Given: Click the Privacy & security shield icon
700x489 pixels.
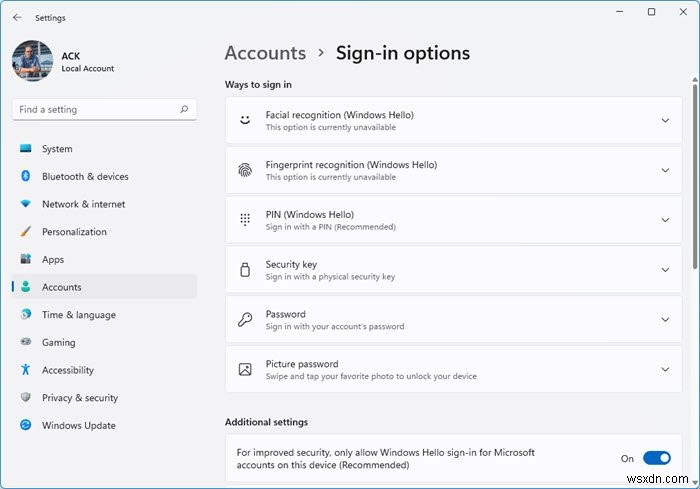Looking at the screenshot, I should click(x=26, y=398).
